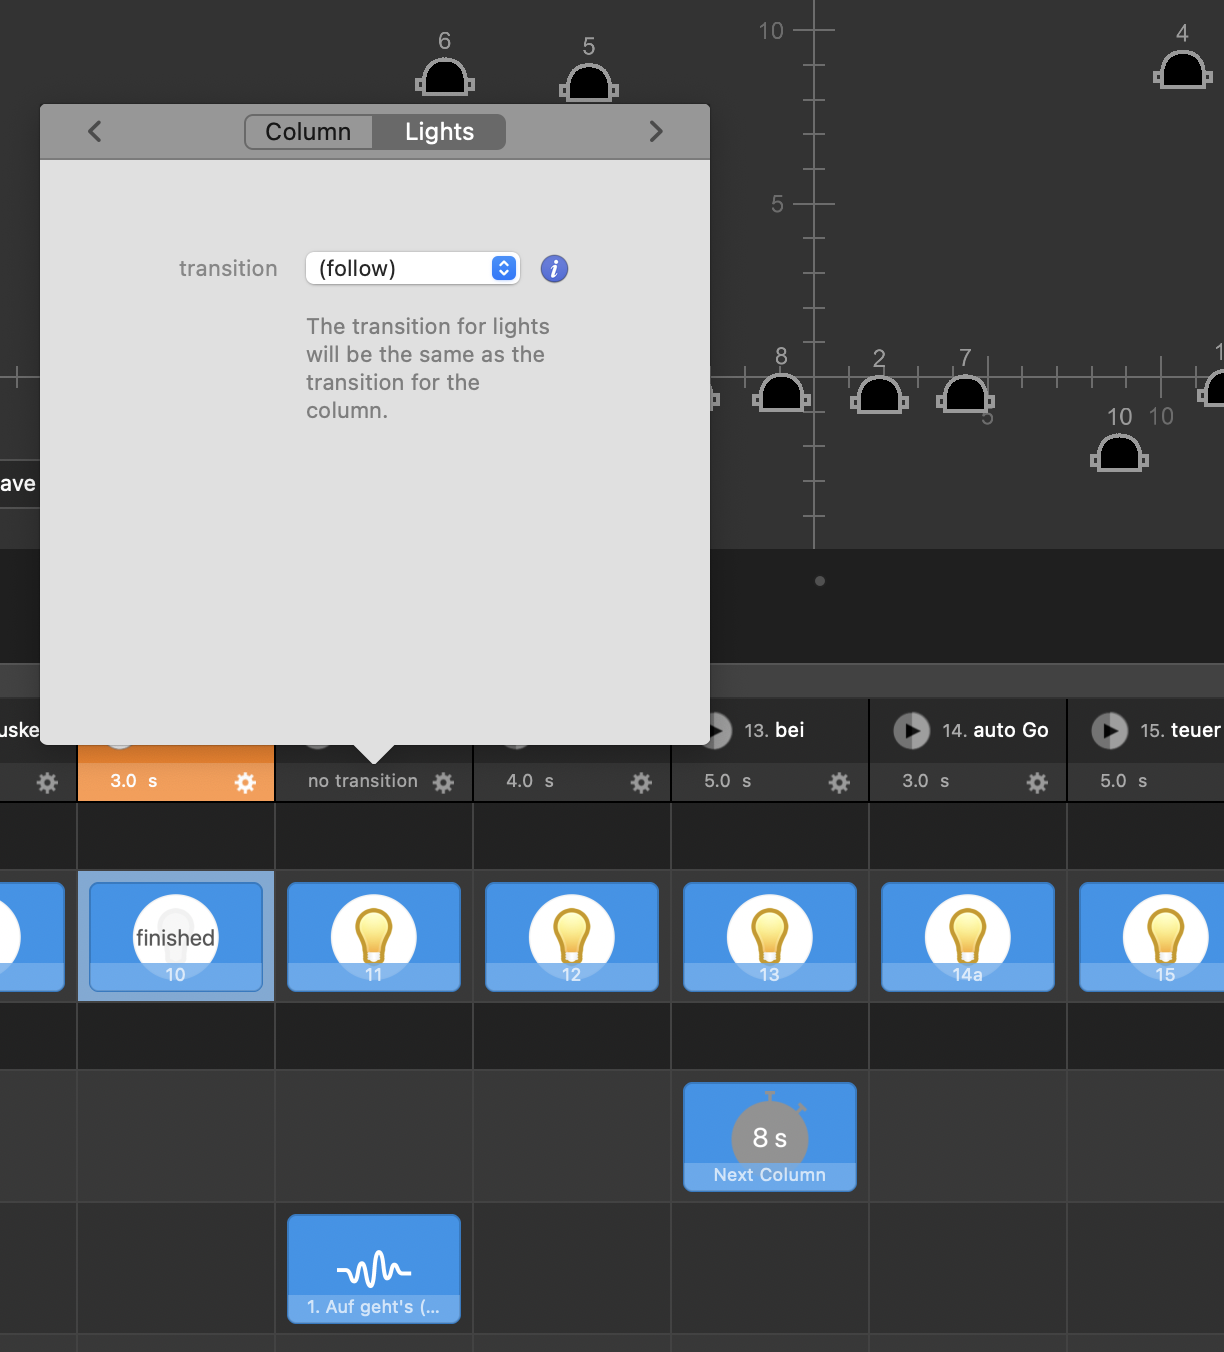Select light fixture 4 in stage view
This screenshot has width=1224, height=1352.
pos(1183,71)
